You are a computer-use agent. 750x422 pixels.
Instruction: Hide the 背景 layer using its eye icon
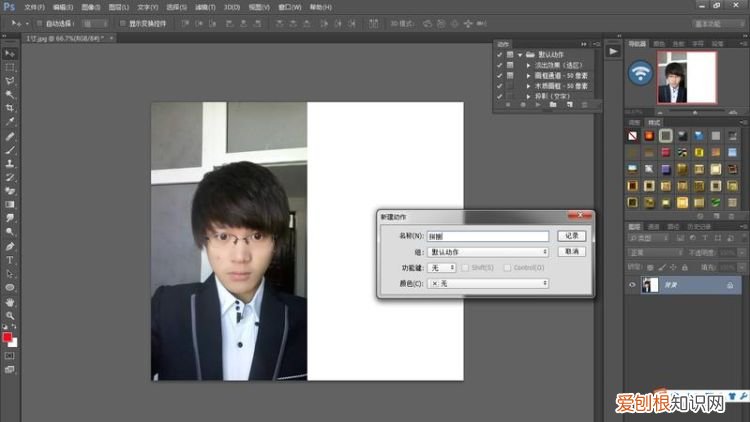click(631, 285)
